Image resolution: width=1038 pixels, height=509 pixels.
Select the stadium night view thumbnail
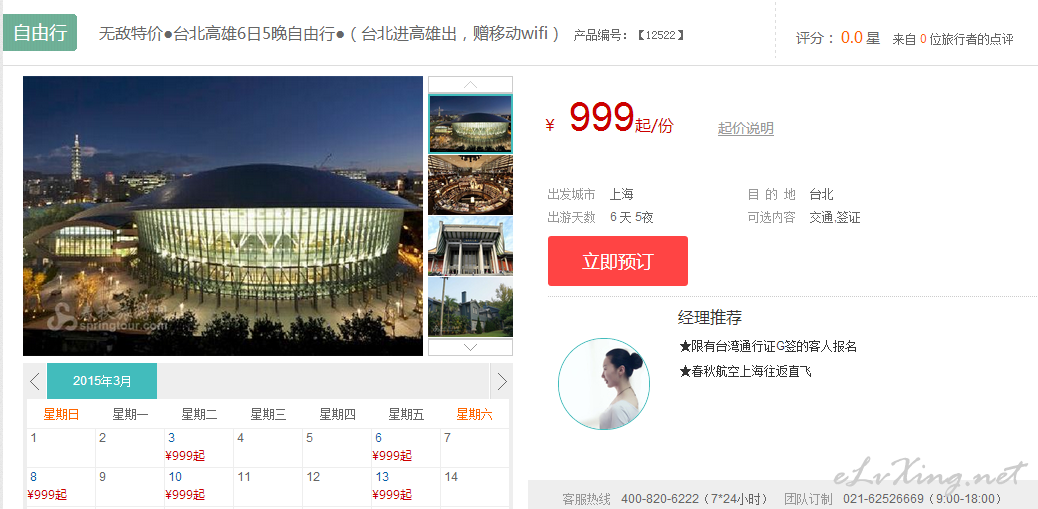470,124
